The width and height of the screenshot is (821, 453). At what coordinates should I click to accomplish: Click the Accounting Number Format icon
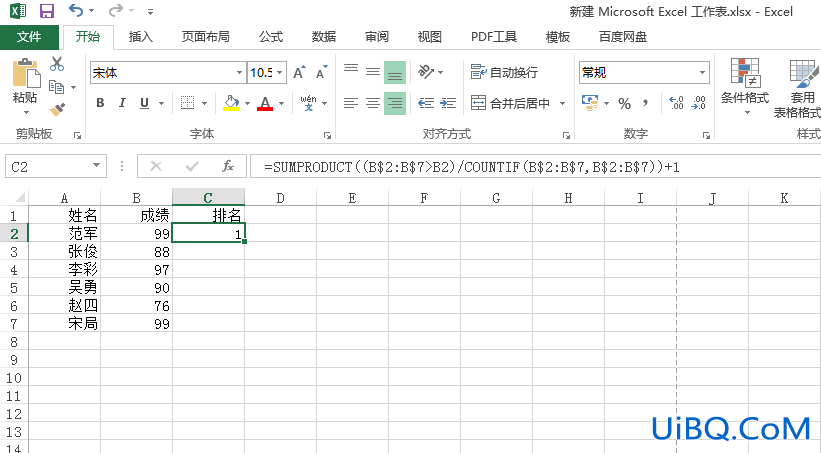pos(590,103)
